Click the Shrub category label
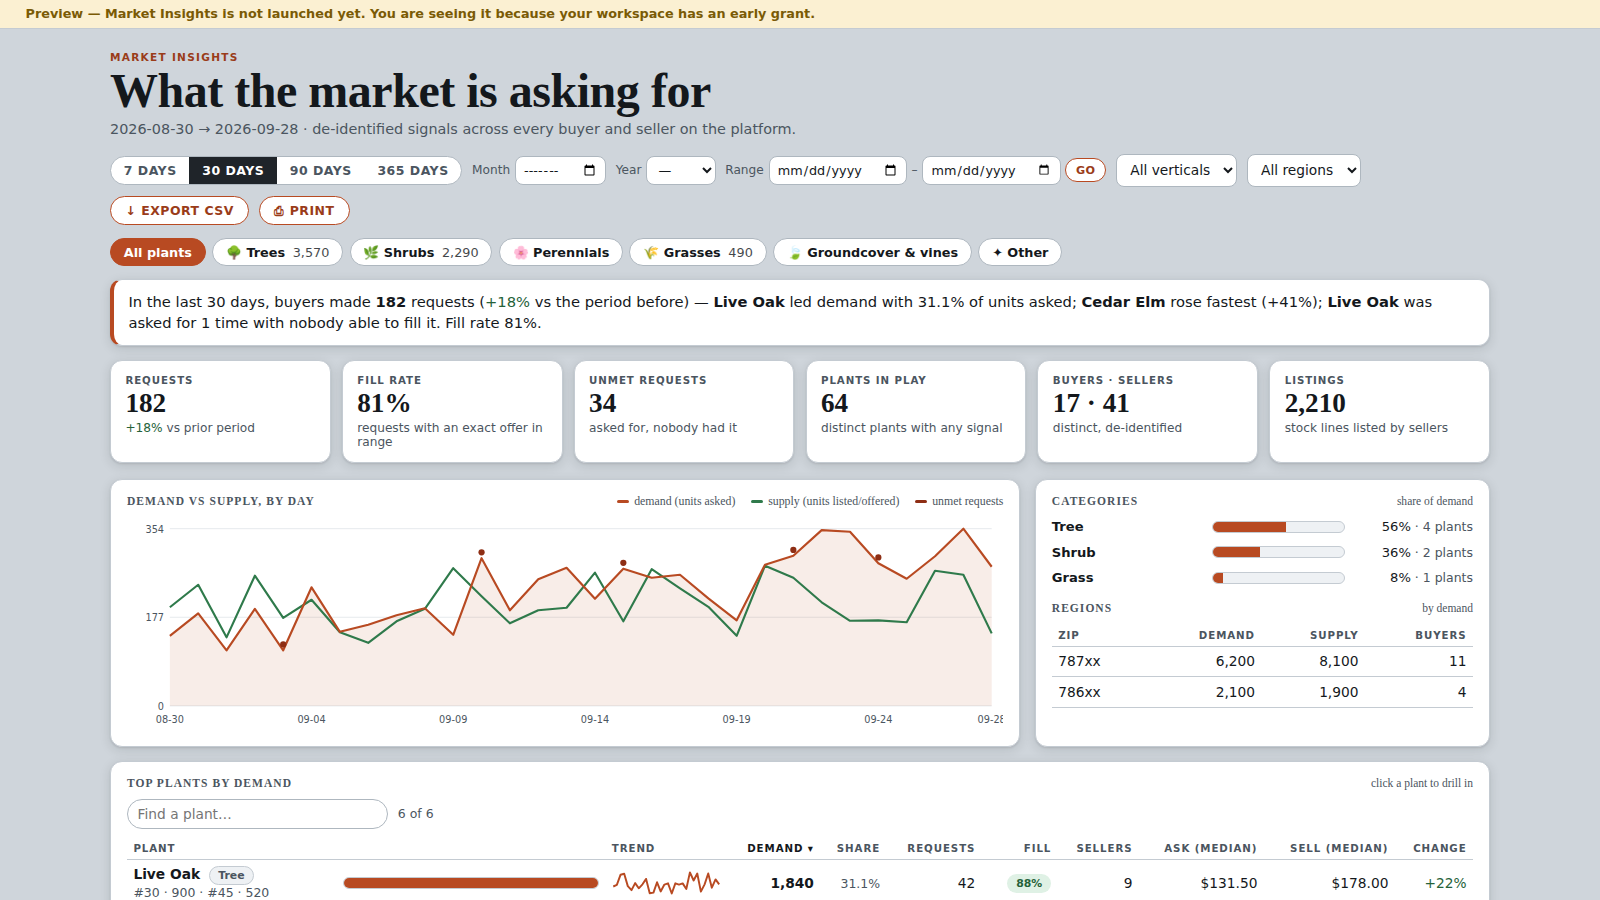The height and width of the screenshot is (900, 1600). point(1073,552)
